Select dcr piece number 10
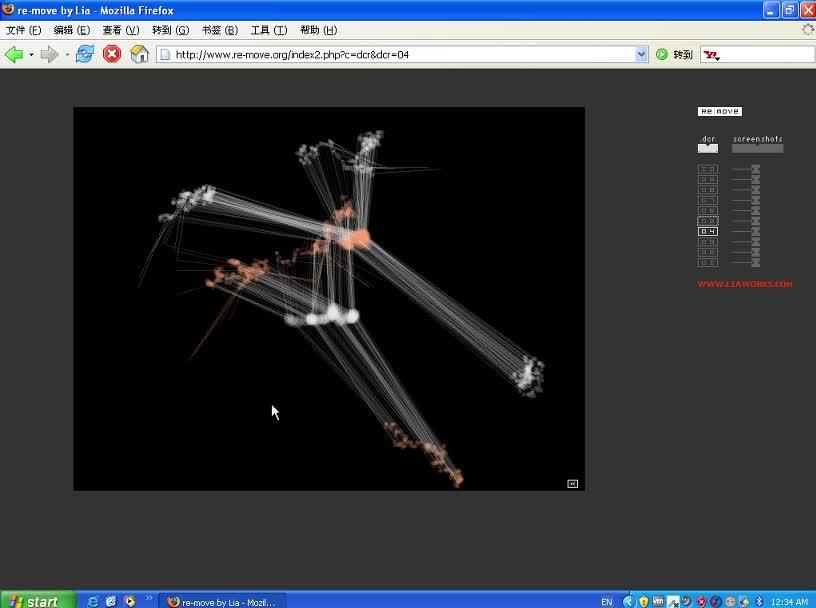816x608 pixels. [x=708, y=169]
